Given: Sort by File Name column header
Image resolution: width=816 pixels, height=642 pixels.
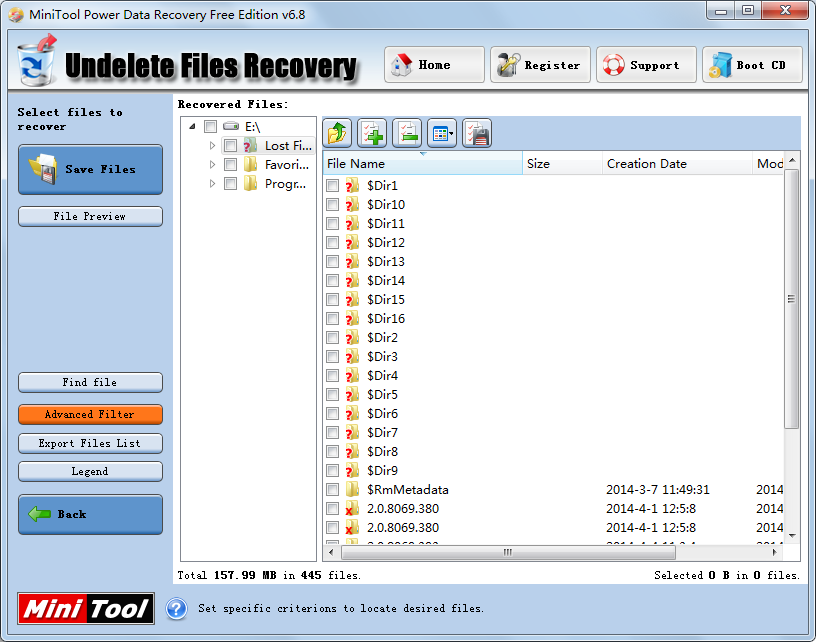Looking at the screenshot, I should pyautogui.click(x=423, y=163).
